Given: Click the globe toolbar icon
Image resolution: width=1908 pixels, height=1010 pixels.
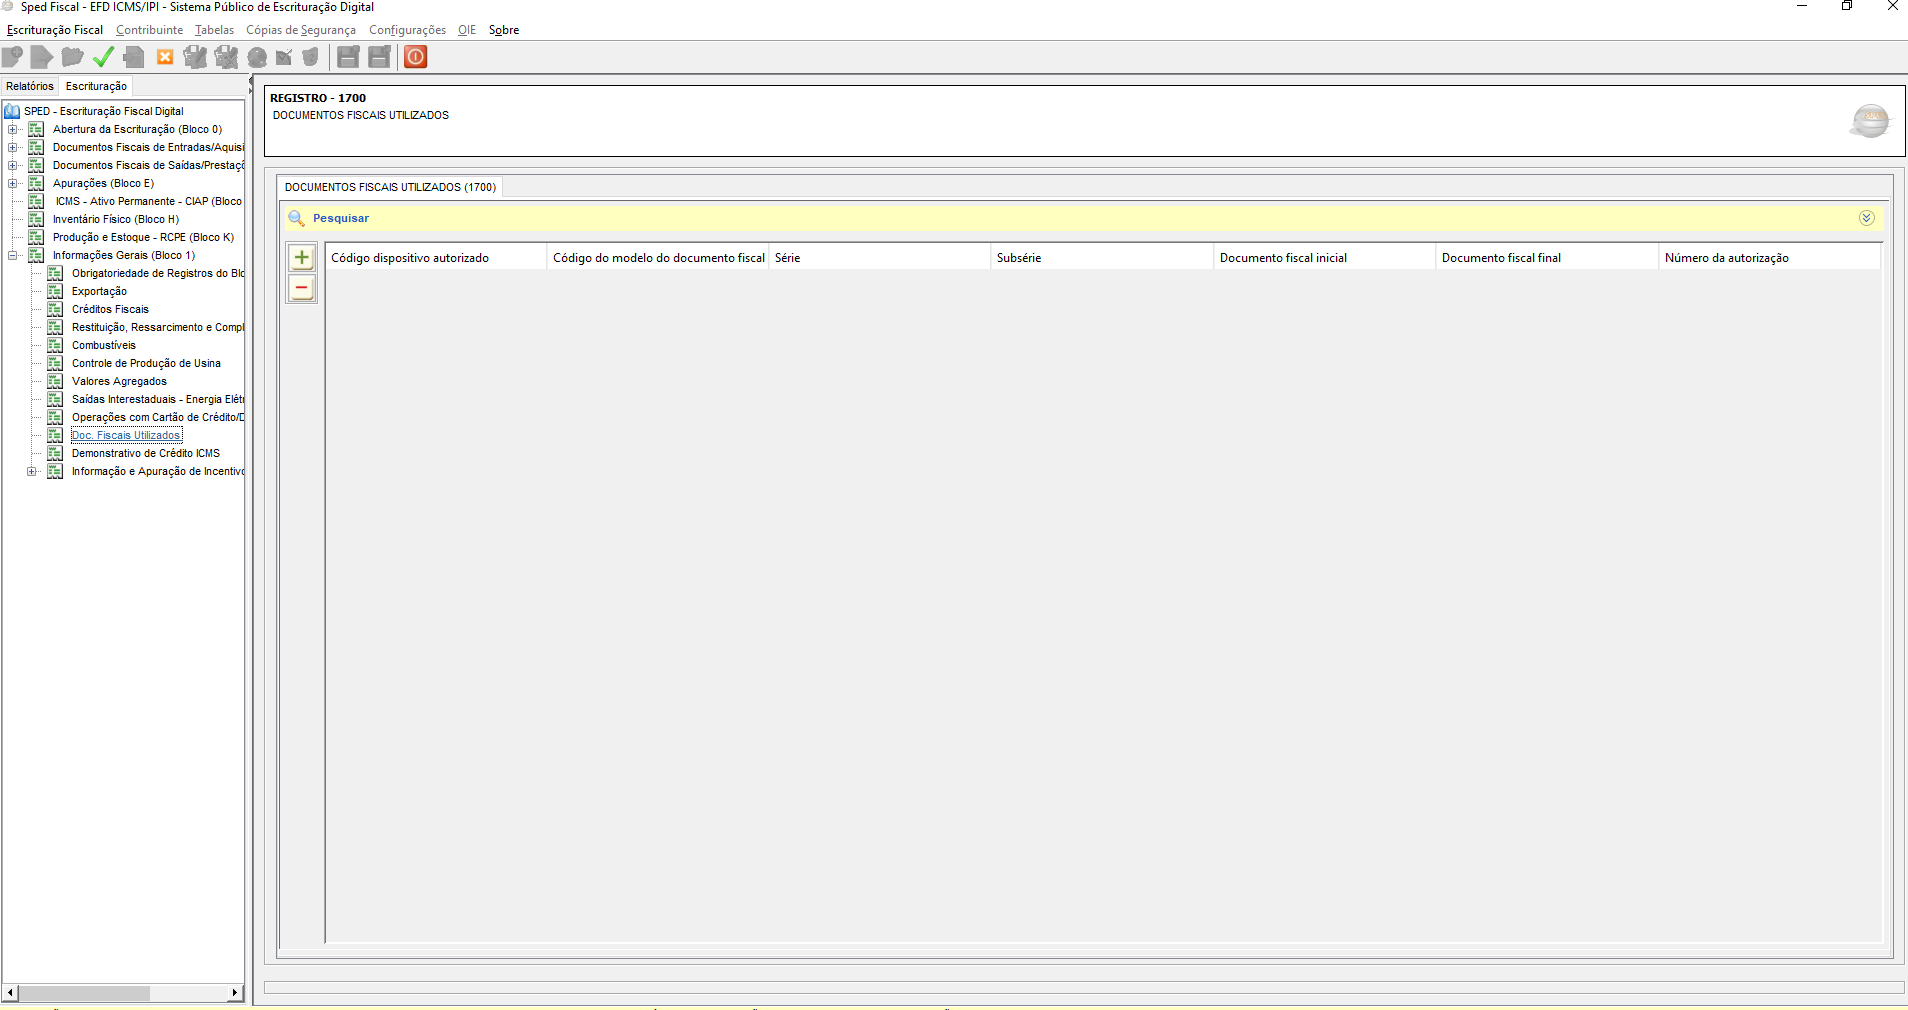Looking at the screenshot, I should [x=257, y=57].
